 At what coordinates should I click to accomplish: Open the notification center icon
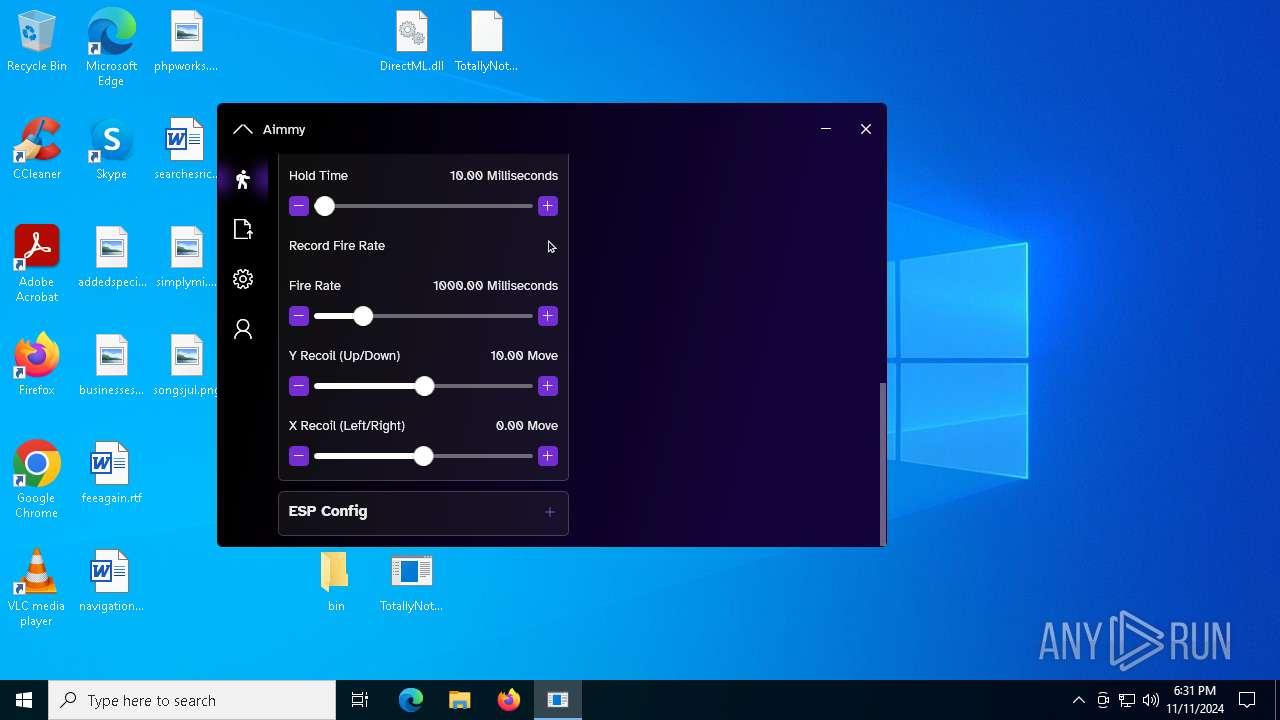(1247, 700)
